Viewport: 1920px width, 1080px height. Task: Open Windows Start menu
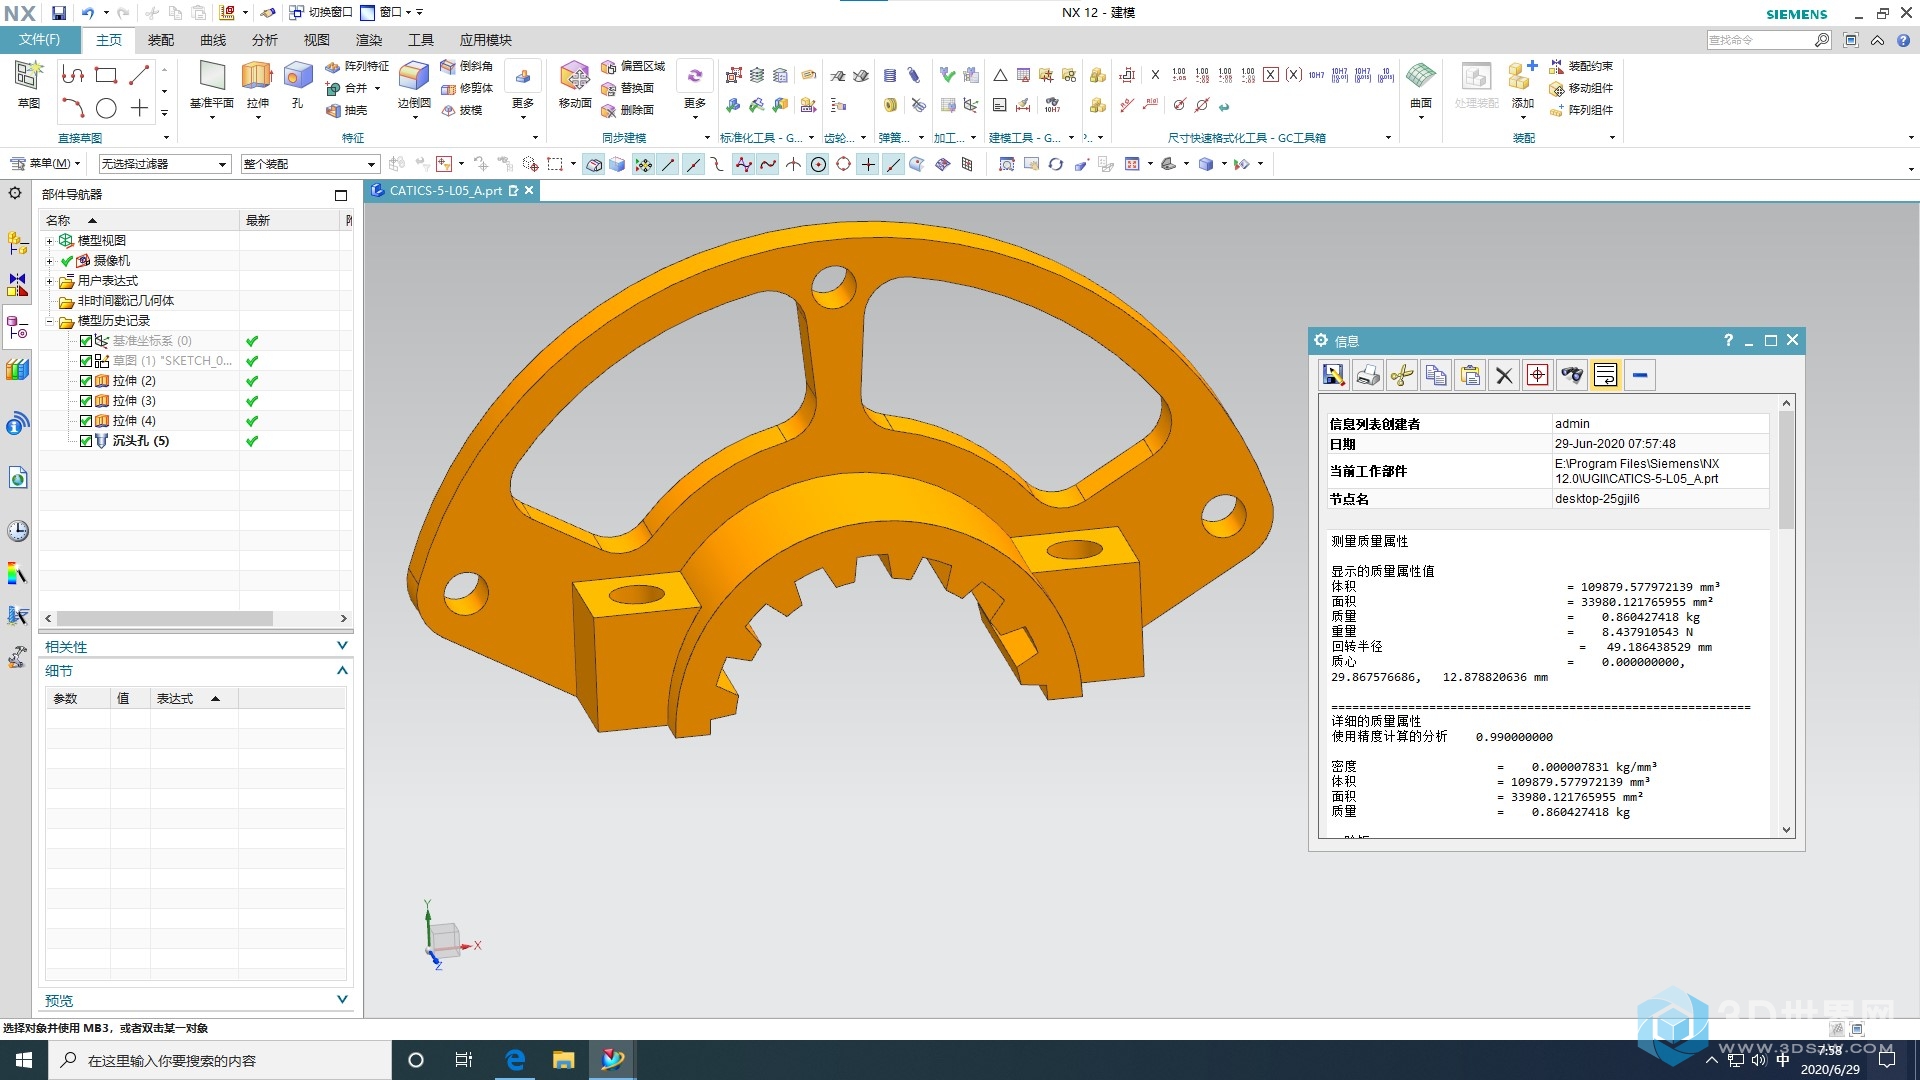tap(23, 1060)
